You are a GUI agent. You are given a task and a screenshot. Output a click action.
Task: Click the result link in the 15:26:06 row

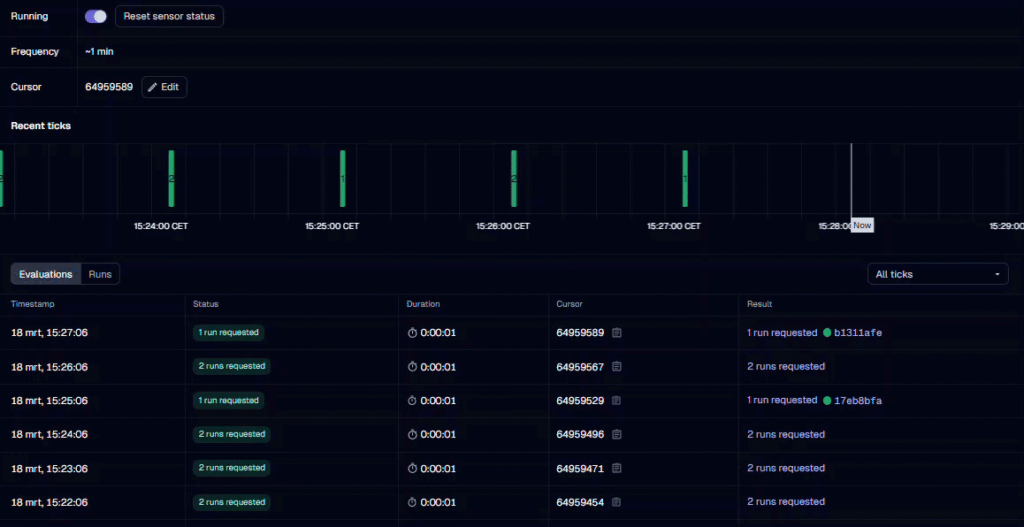click(x=786, y=367)
